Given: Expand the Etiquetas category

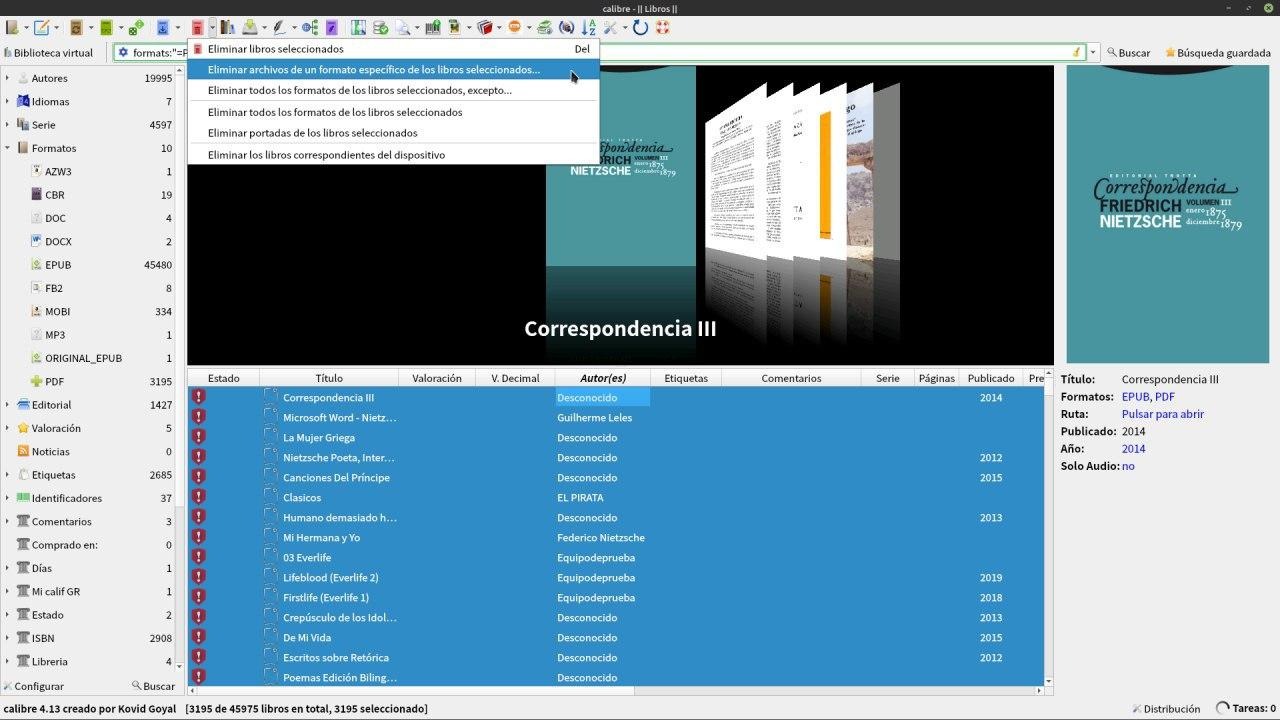Looking at the screenshot, I should point(7,475).
